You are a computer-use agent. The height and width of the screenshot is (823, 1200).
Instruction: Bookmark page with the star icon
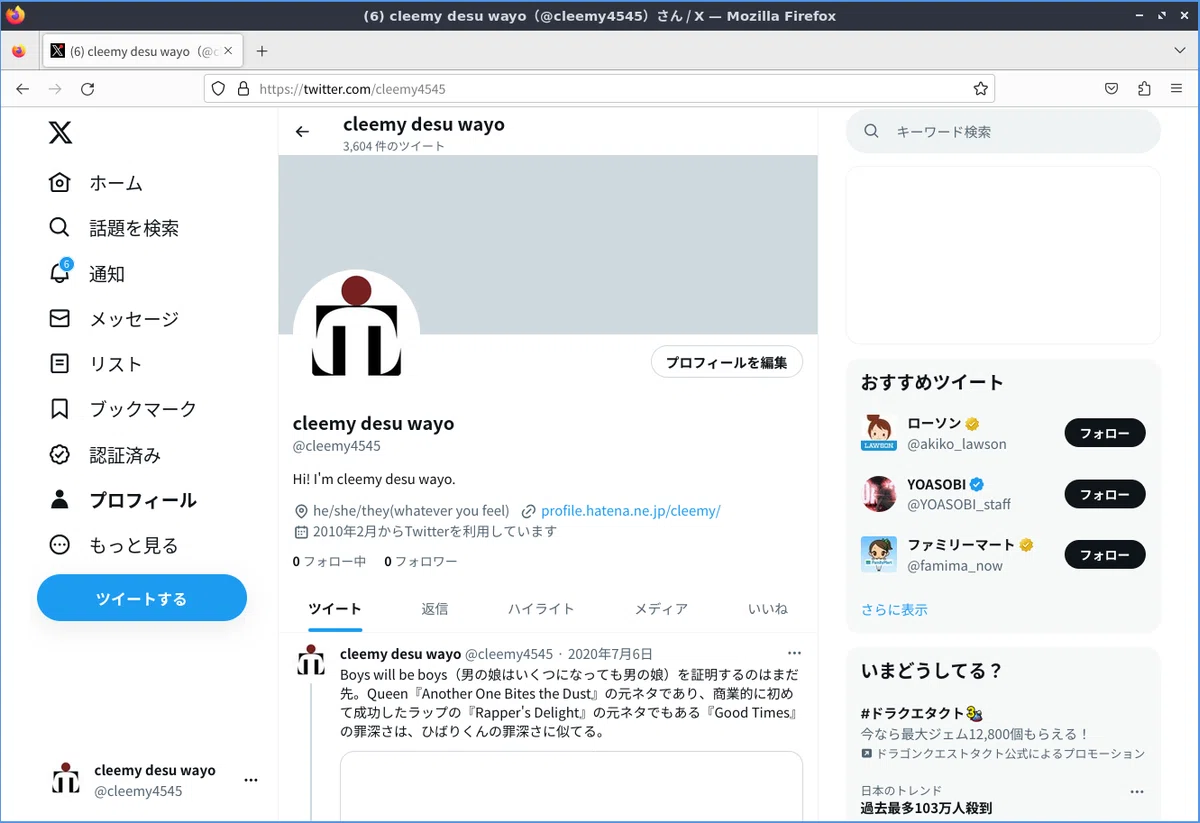980,89
